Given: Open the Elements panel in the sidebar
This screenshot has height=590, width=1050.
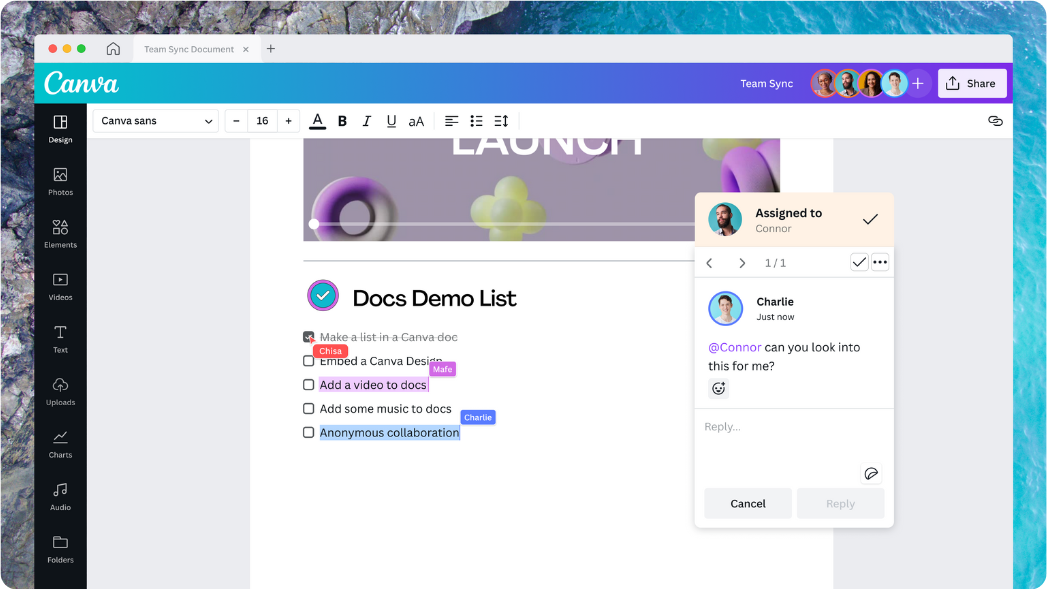Looking at the screenshot, I should [60, 232].
